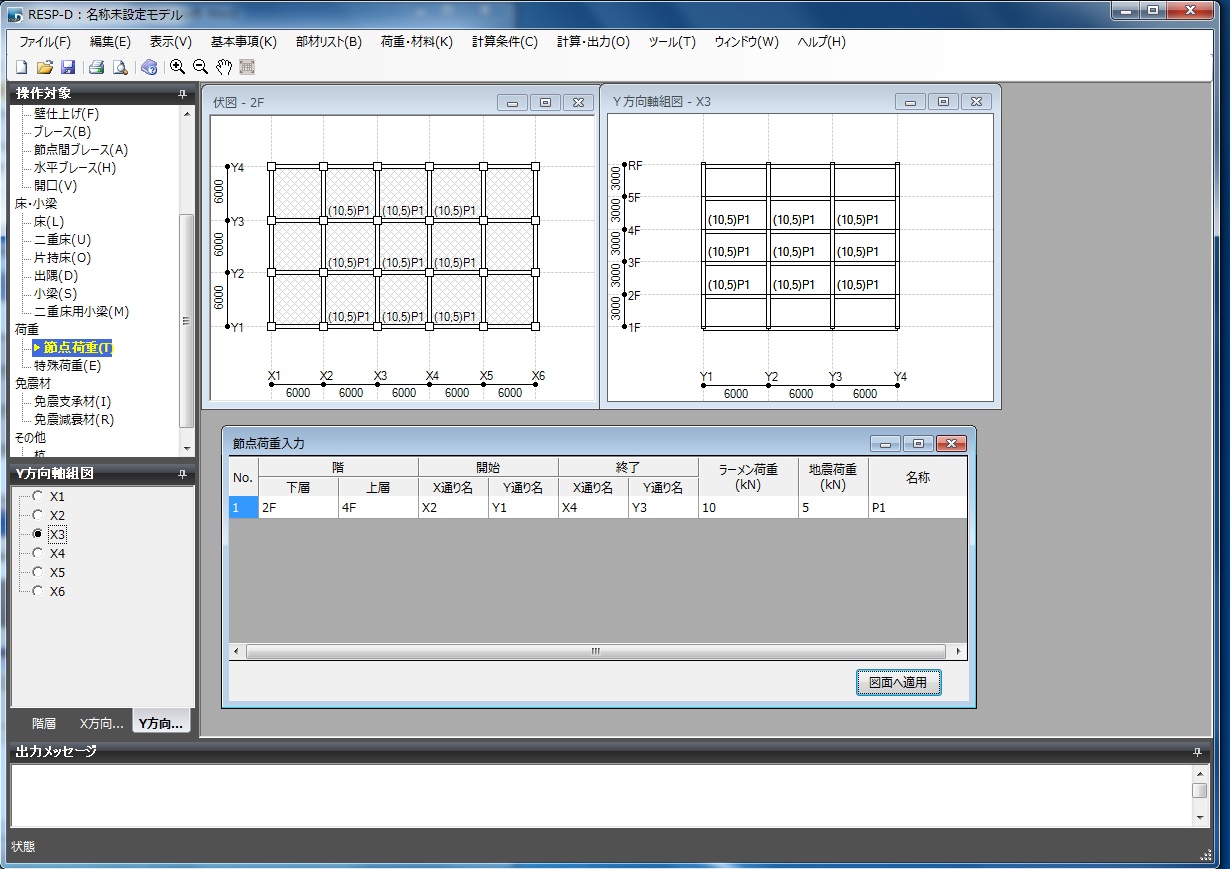
Task: Minimize the Y方向軸組図 - X3 window
Action: click(910, 102)
